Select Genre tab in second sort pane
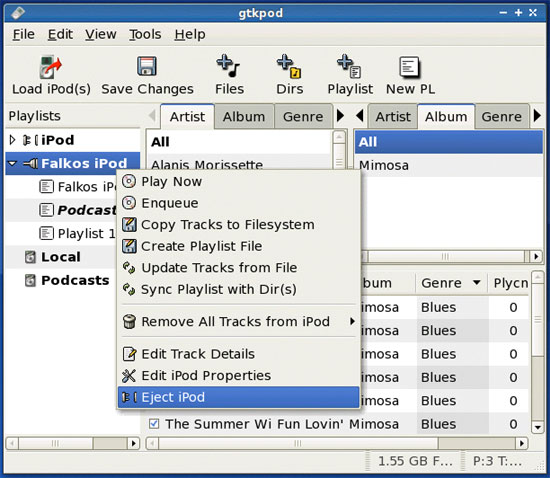Viewport: 550px width, 478px height. click(x=502, y=116)
